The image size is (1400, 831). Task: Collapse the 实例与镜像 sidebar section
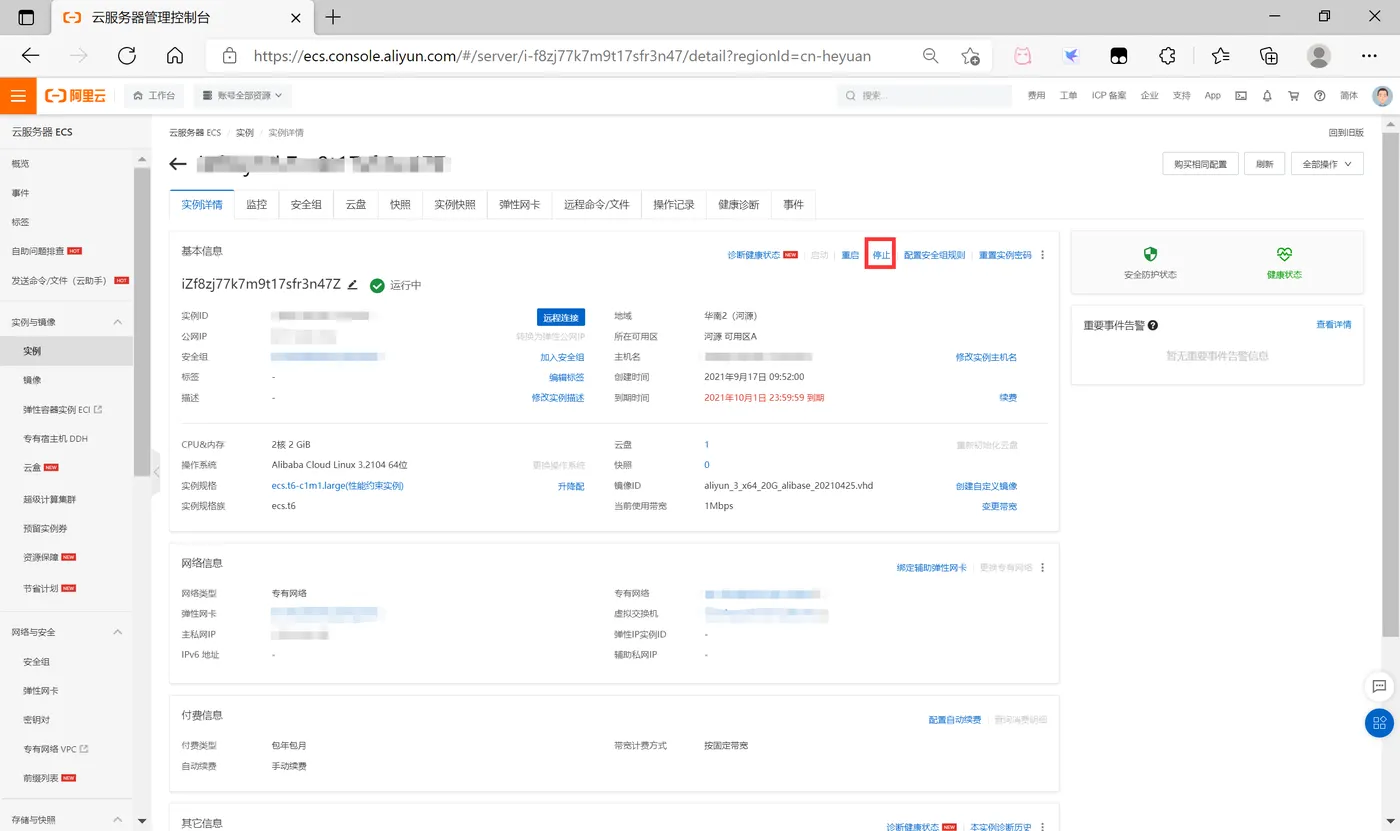pyautogui.click(x=118, y=322)
